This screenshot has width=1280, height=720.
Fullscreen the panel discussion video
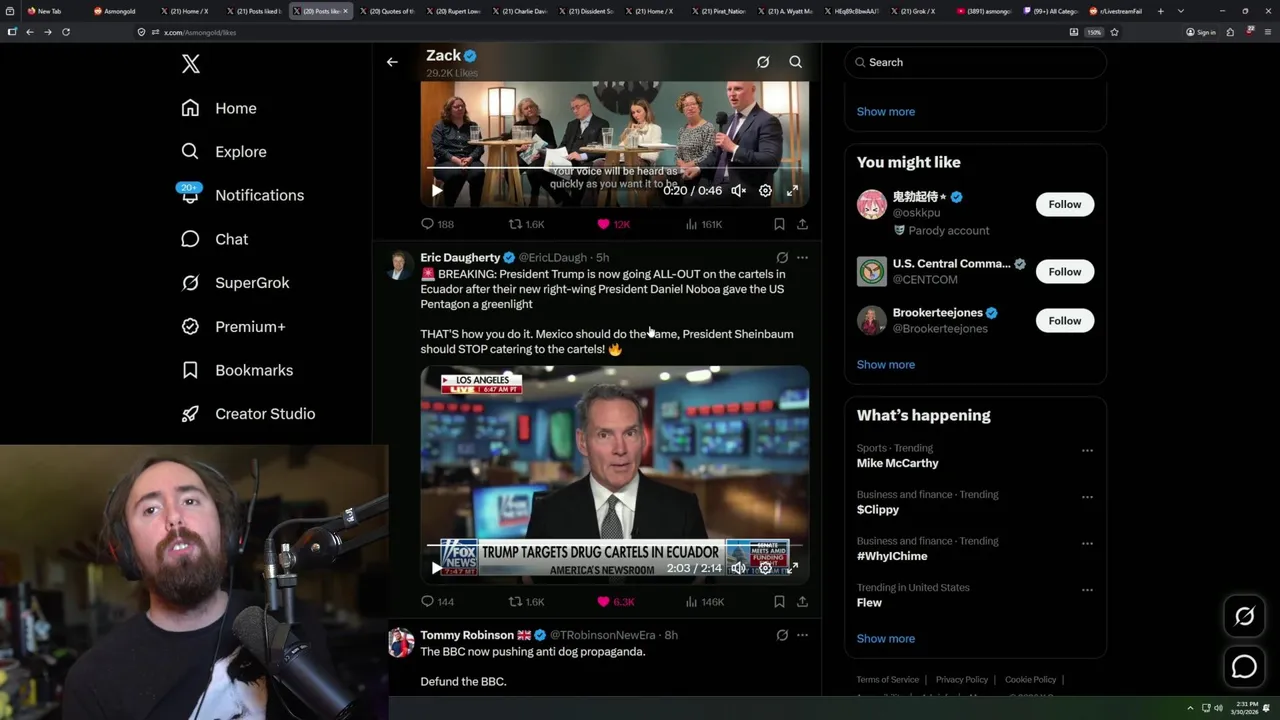(x=792, y=190)
